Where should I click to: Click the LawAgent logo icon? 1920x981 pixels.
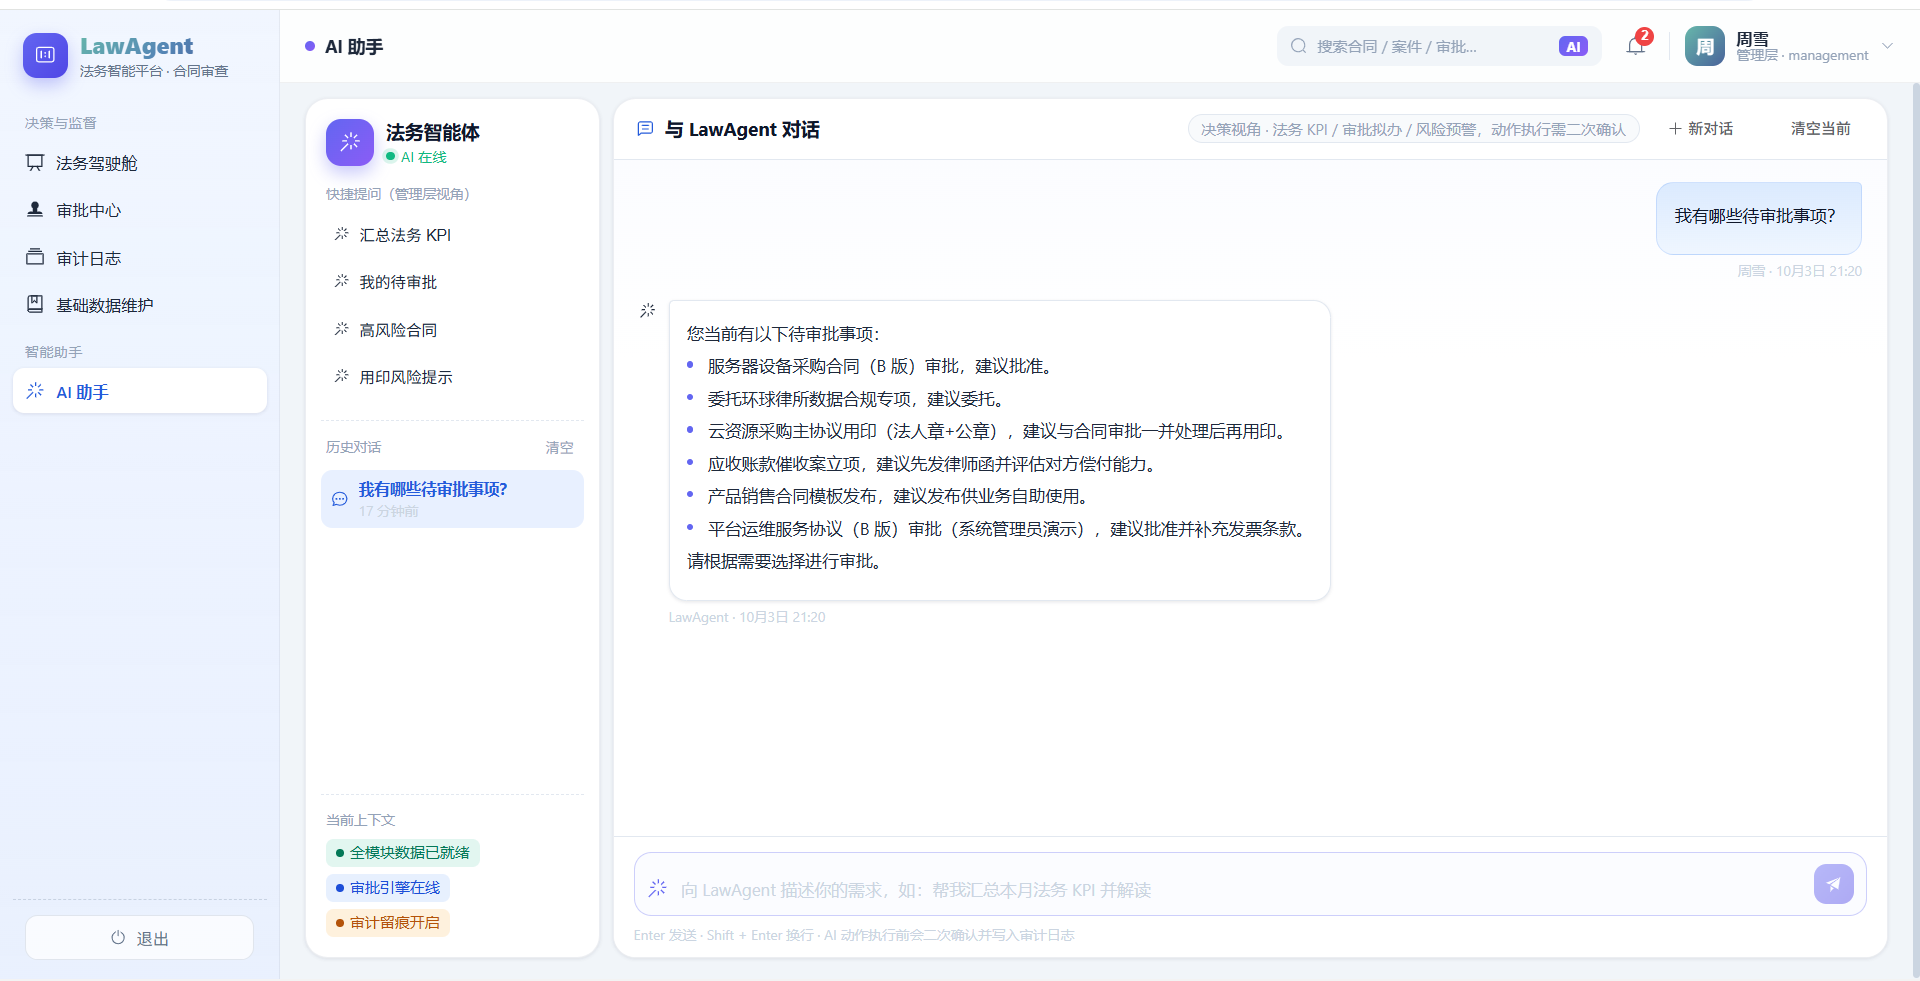click(45, 55)
